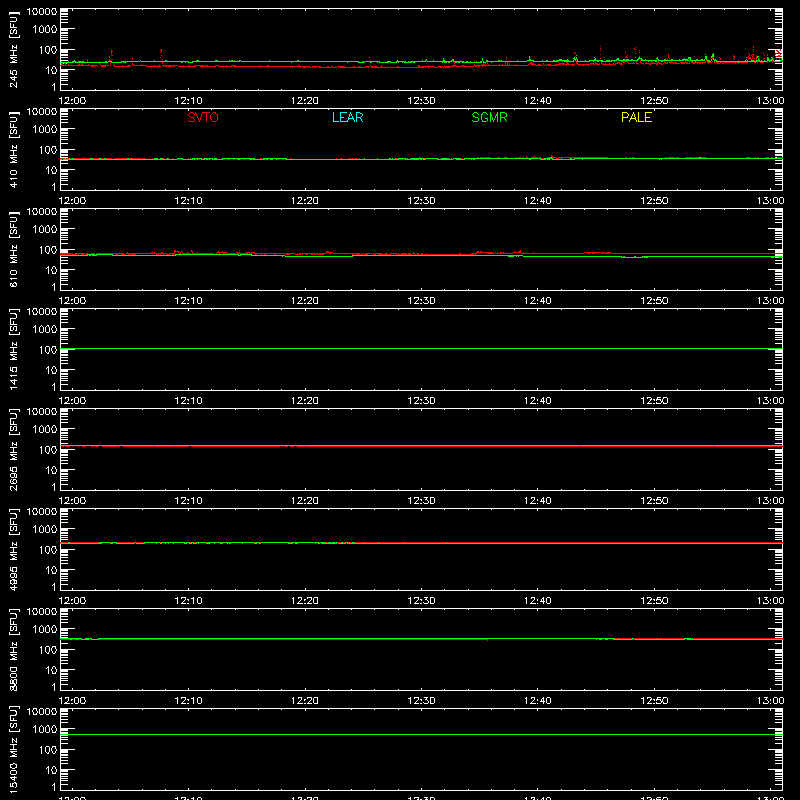Click 12:00 time label under 1415 MHz plot
Image resolution: width=800 pixels, height=800 pixels.
pos(72,401)
